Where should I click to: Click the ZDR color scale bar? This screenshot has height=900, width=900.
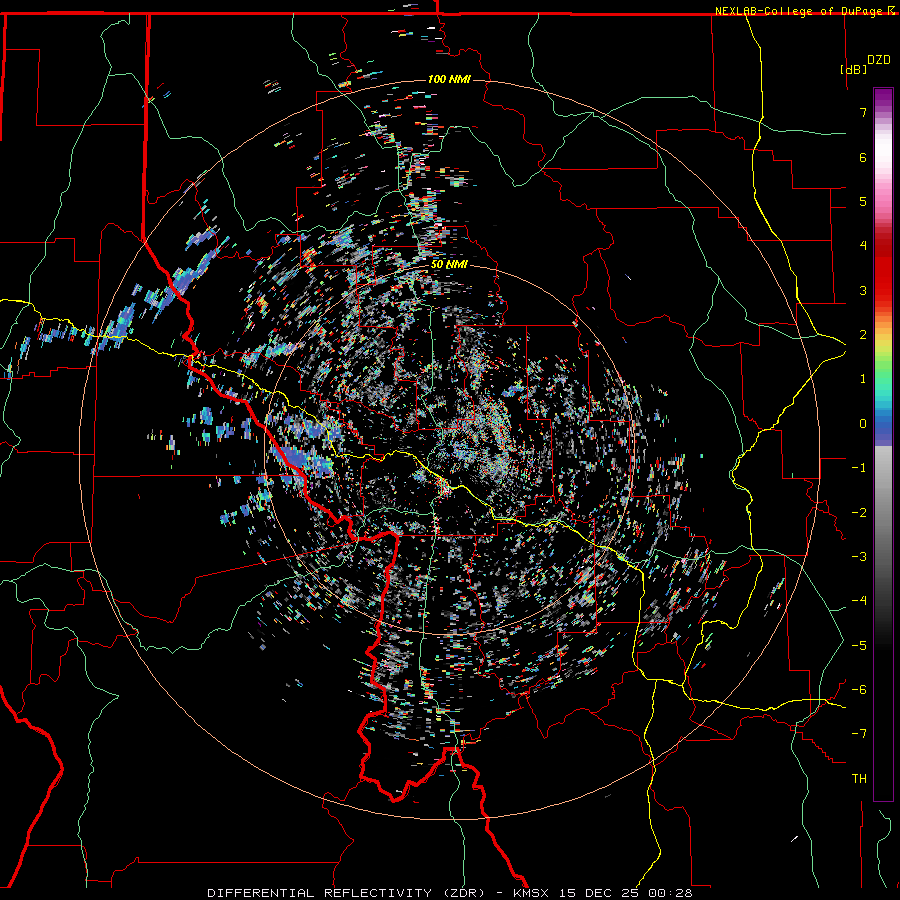883,444
